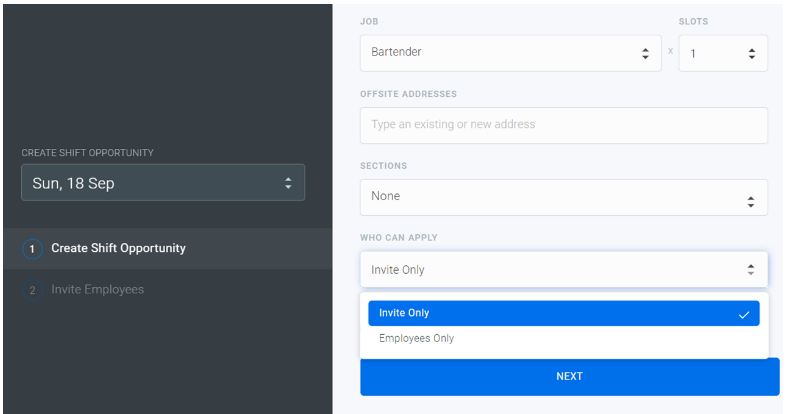Select Employees Only from the list
The image size is (793, 414).
(417, 339)
